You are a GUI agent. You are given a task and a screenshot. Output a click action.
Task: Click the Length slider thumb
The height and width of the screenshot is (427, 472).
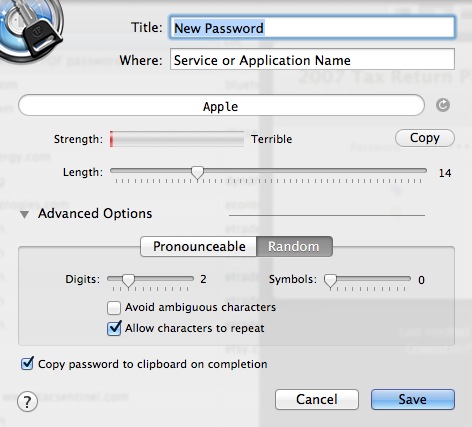point(197,172)
